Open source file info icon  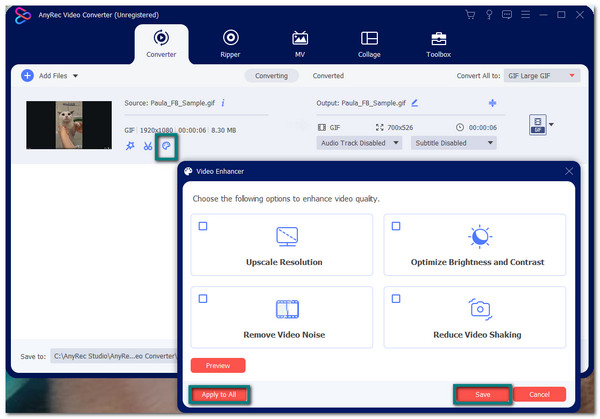pyautogui.click(x=223, y=103)
